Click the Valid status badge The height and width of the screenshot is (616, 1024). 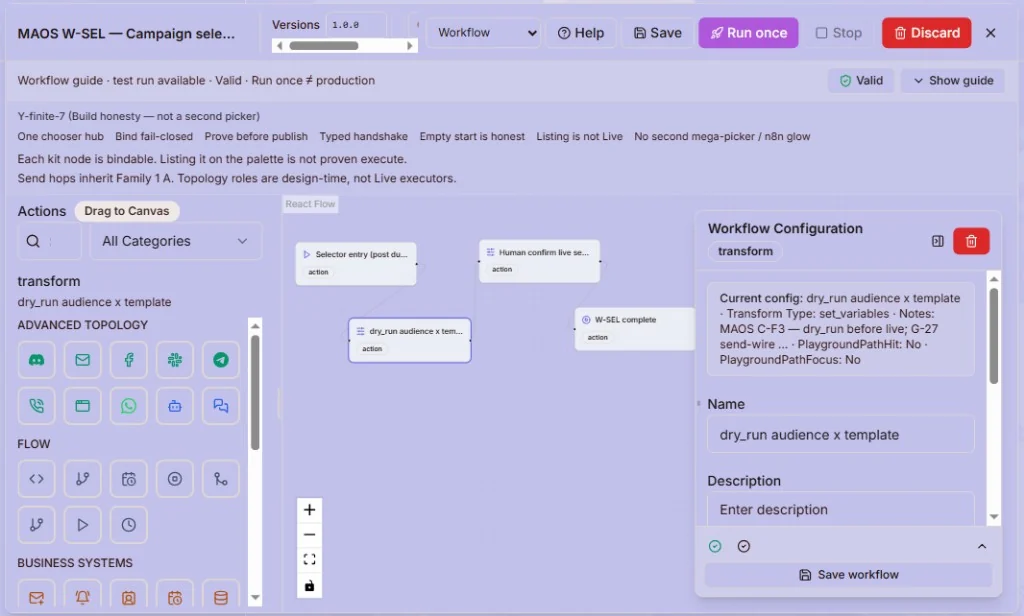(x=861, y=80)
